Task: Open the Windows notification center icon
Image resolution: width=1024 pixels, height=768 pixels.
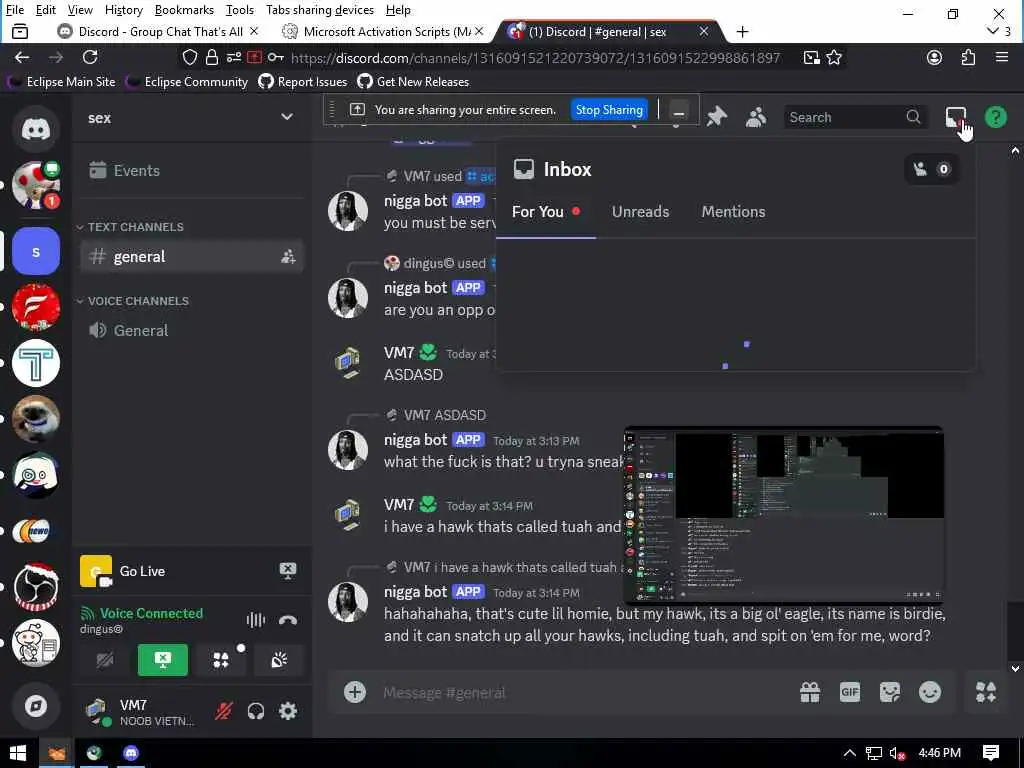Action: 991,753
